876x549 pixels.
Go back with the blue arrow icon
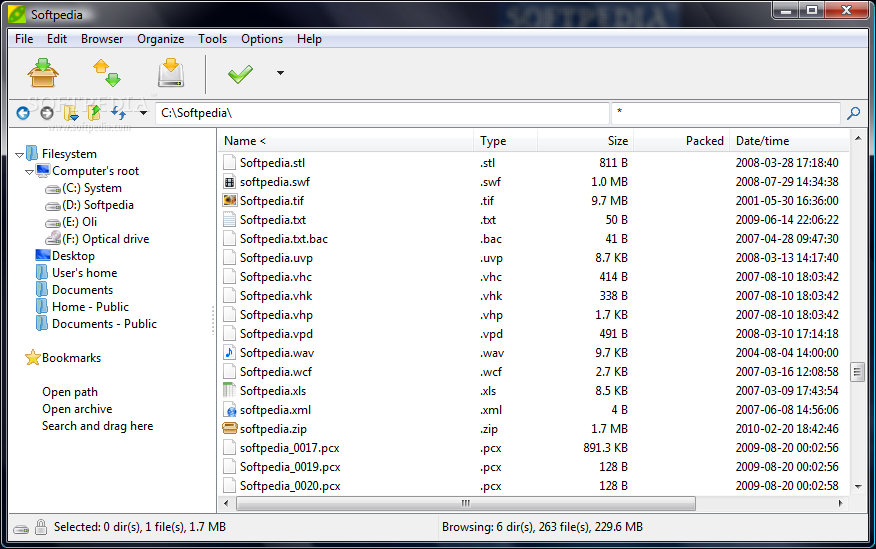pos(23,113)
